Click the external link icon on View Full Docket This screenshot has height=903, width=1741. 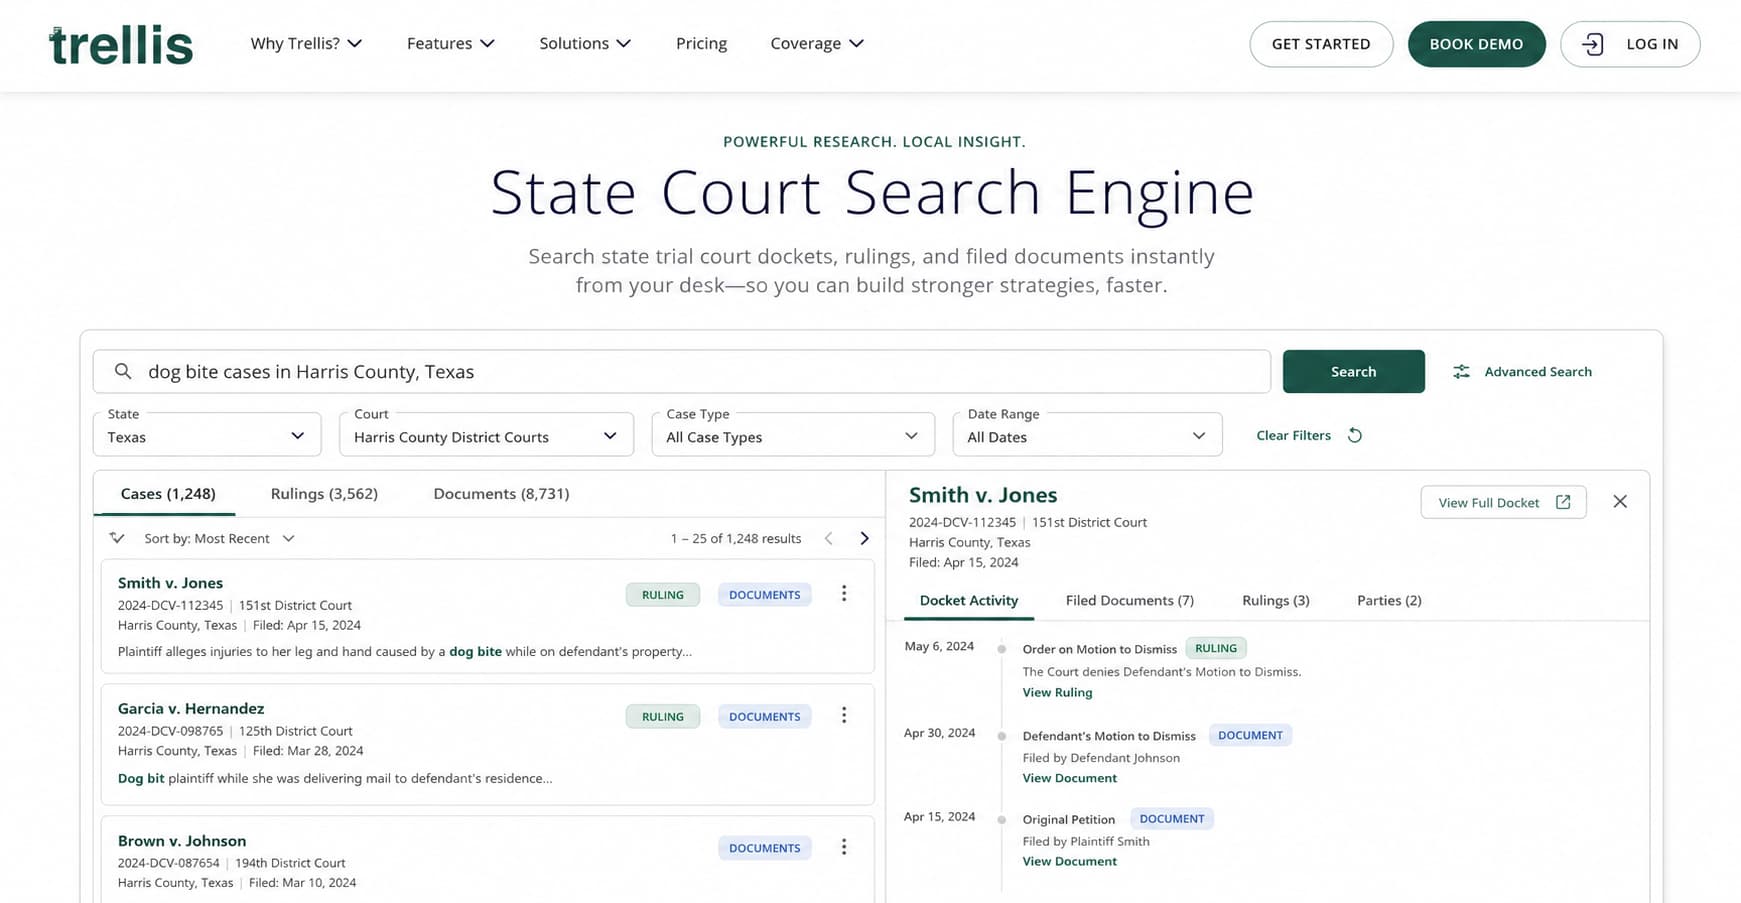(x=1563, y=502)
